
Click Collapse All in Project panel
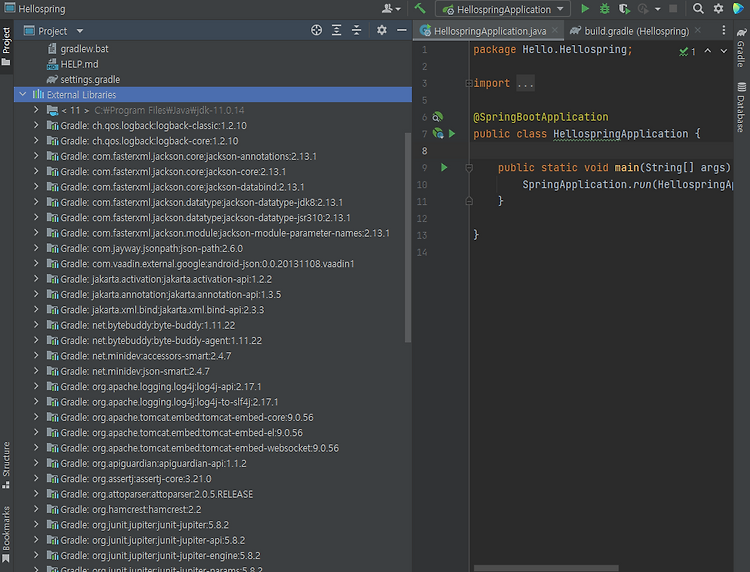pos(356,31)
